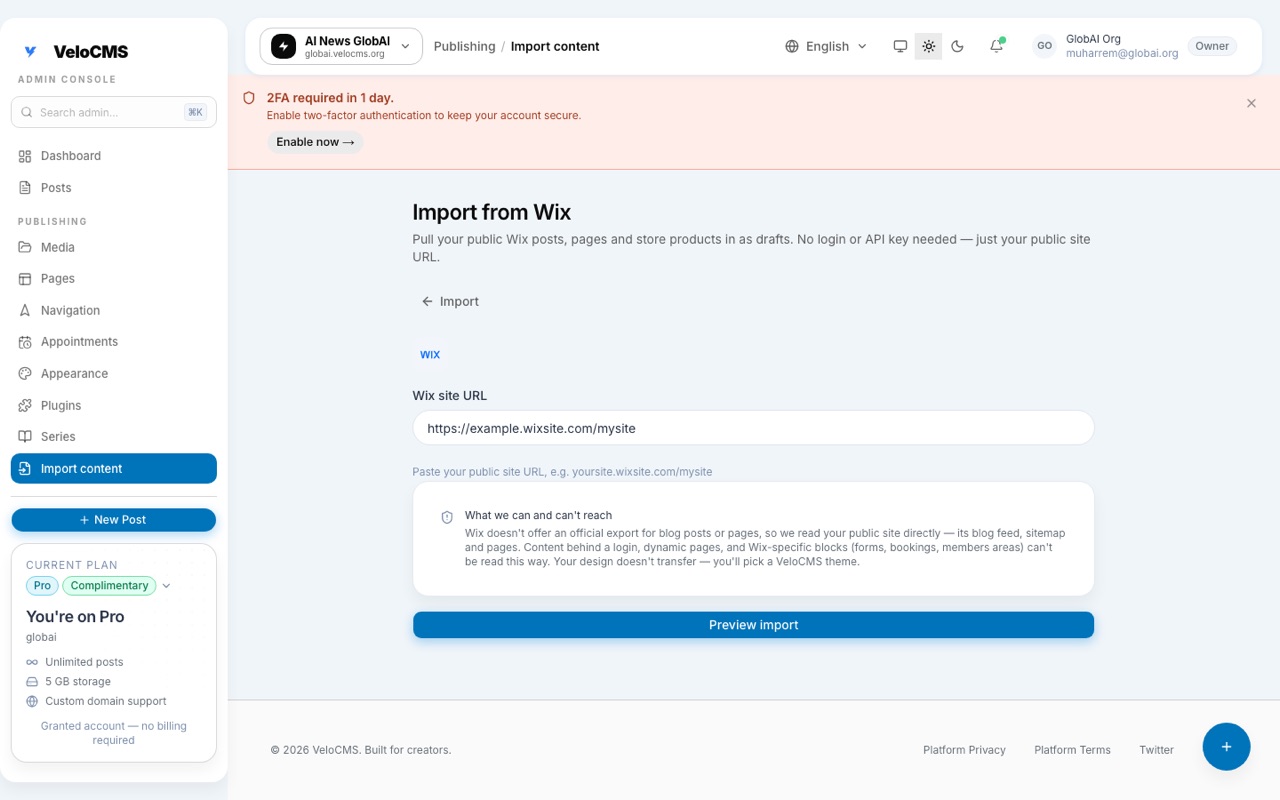Click the Import from Wix heading
This screenshot has width=1280, height=800.
point(491,212)
